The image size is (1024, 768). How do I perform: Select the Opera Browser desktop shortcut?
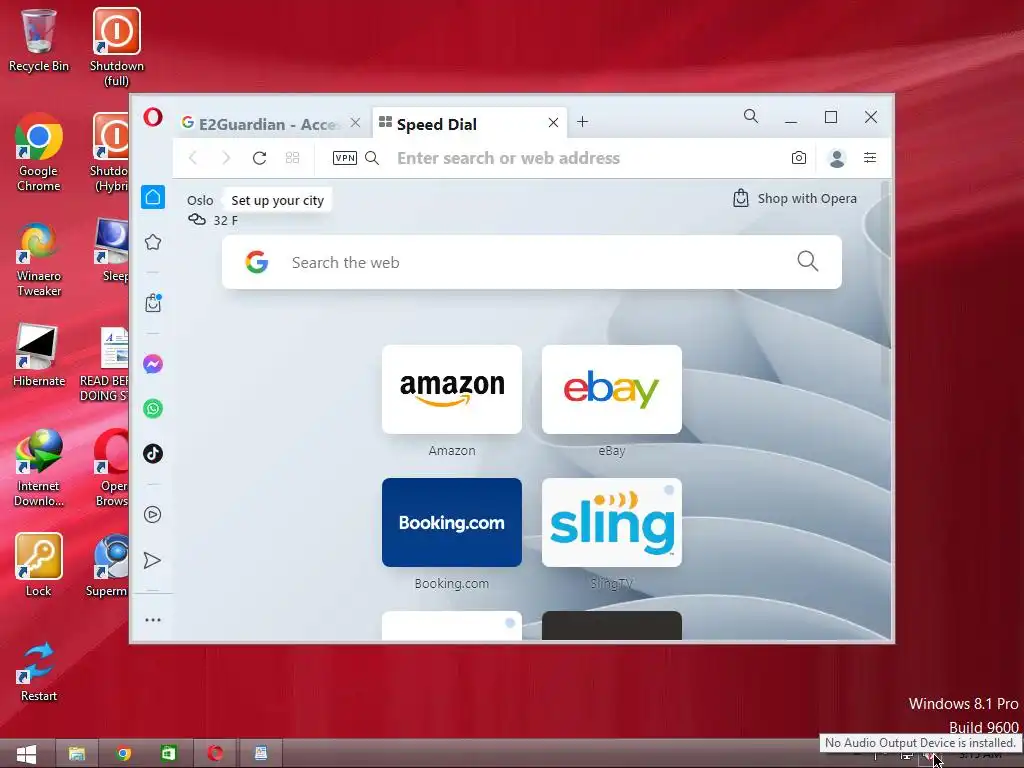click(x=111, y=468)
